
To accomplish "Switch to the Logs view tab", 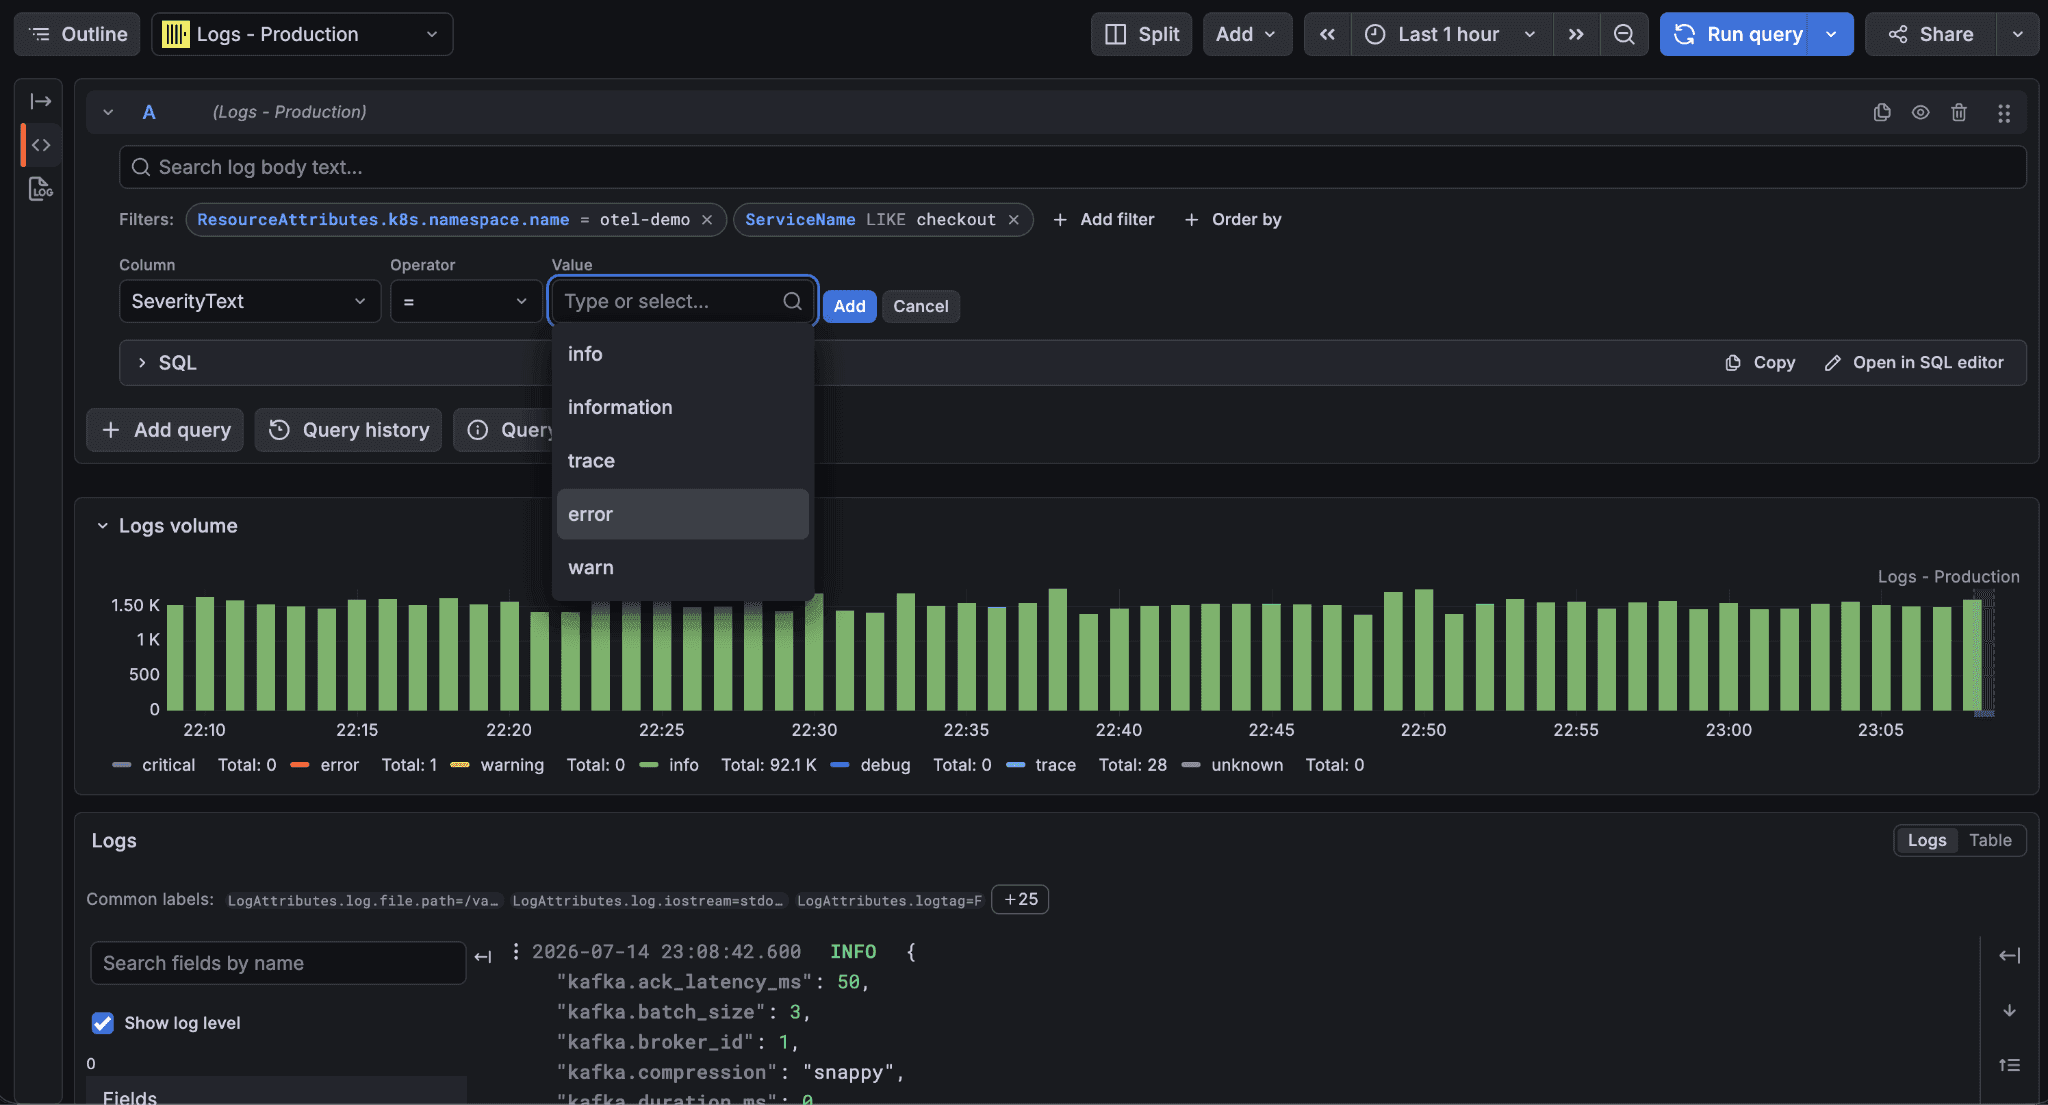I will [1926, 840].
